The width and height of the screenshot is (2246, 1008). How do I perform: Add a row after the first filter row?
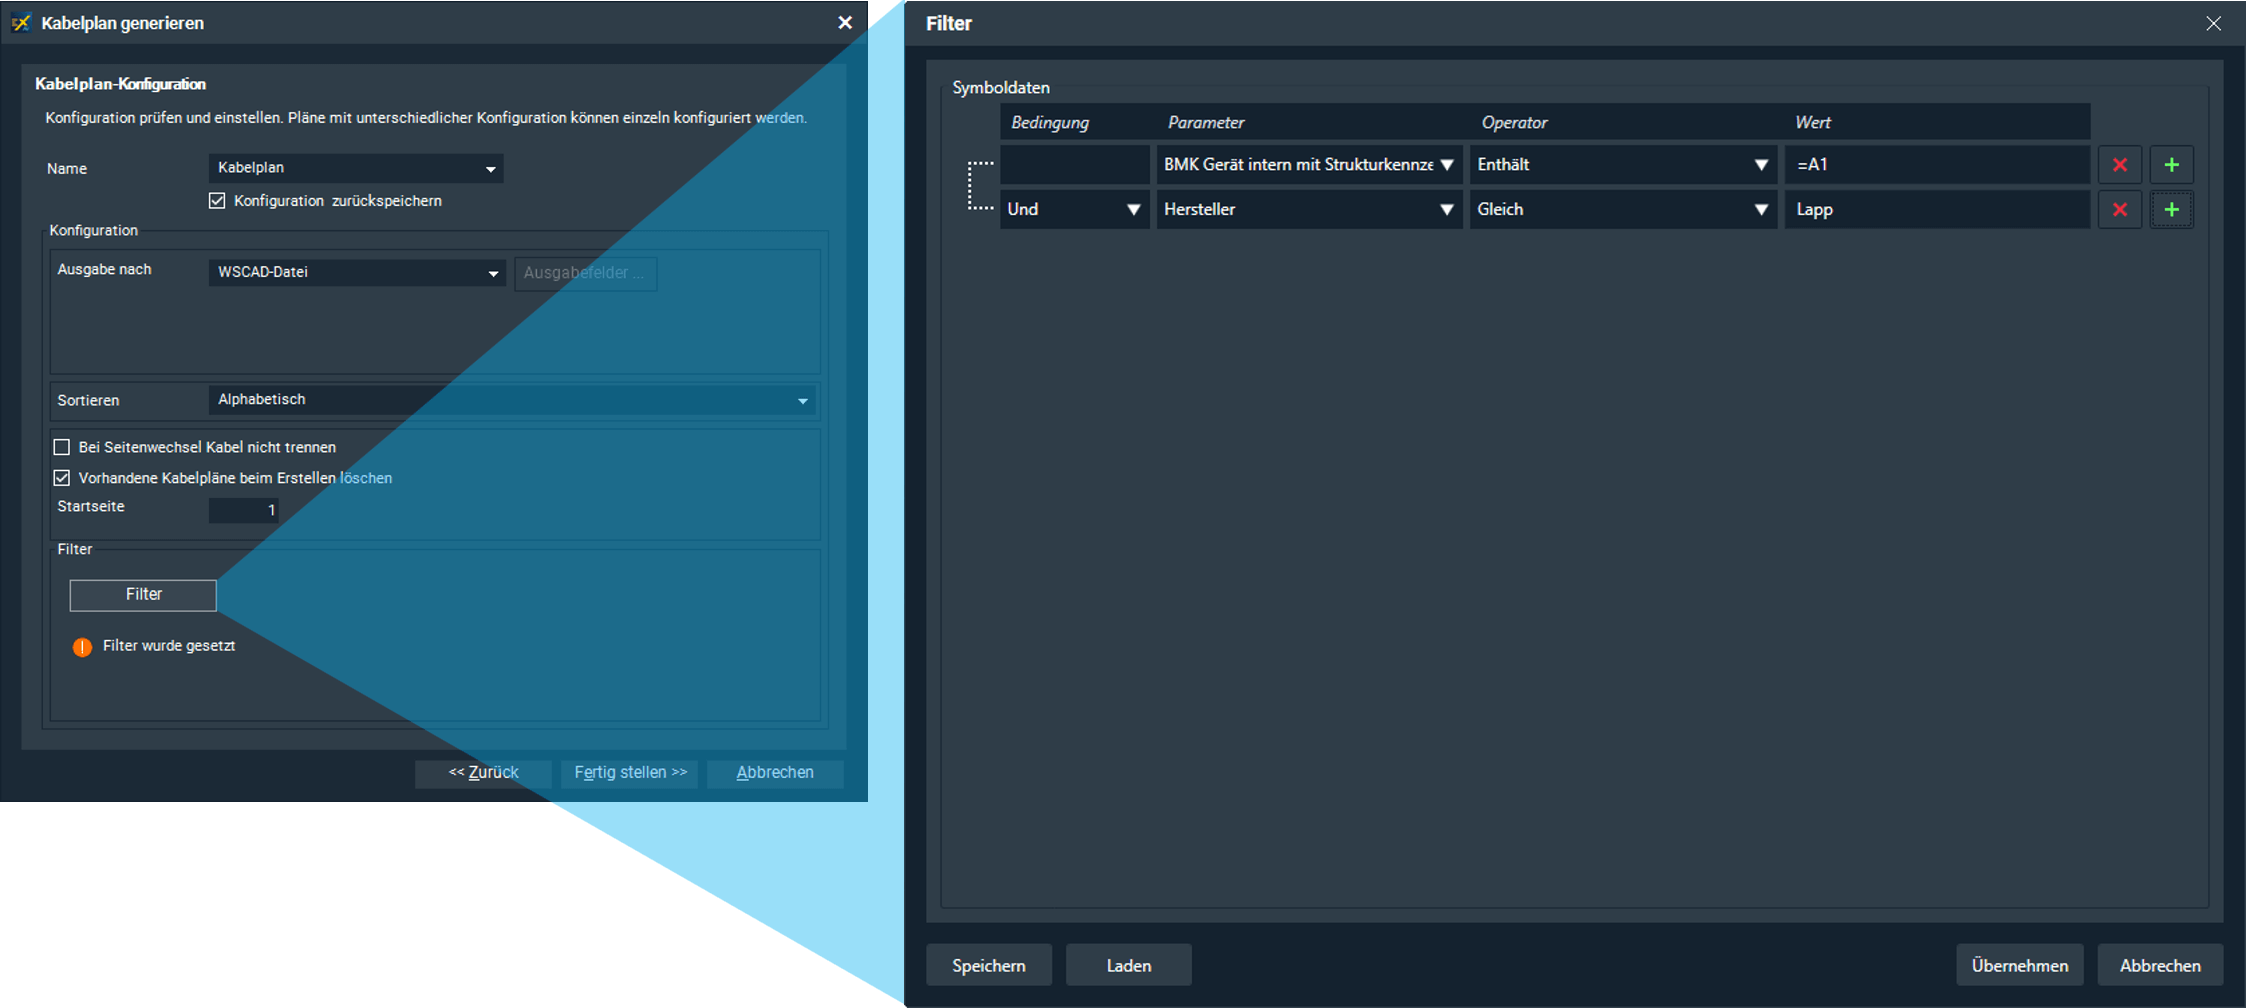point(2171,165)
